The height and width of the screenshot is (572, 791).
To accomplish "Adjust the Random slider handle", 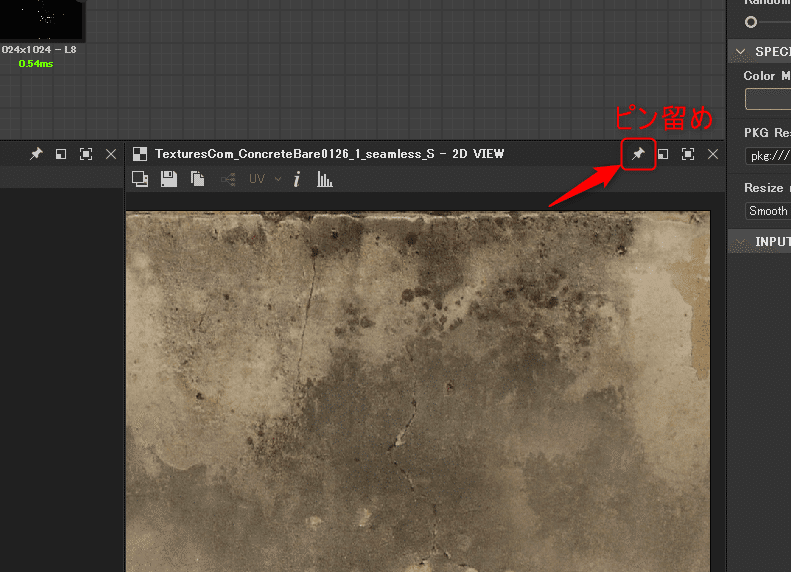I will point(751,22).
